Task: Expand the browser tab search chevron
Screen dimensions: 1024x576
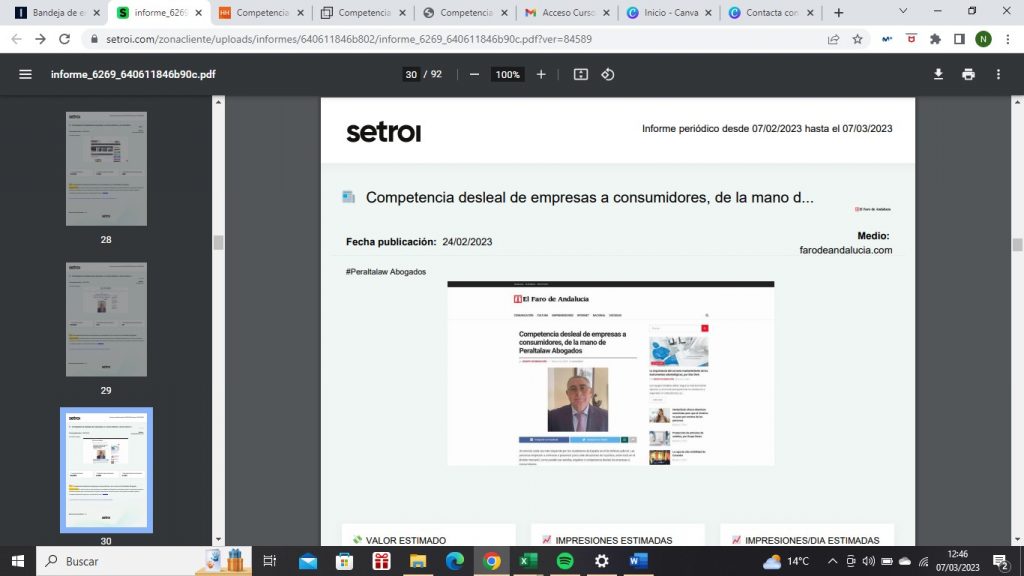Action: [903, 12]
